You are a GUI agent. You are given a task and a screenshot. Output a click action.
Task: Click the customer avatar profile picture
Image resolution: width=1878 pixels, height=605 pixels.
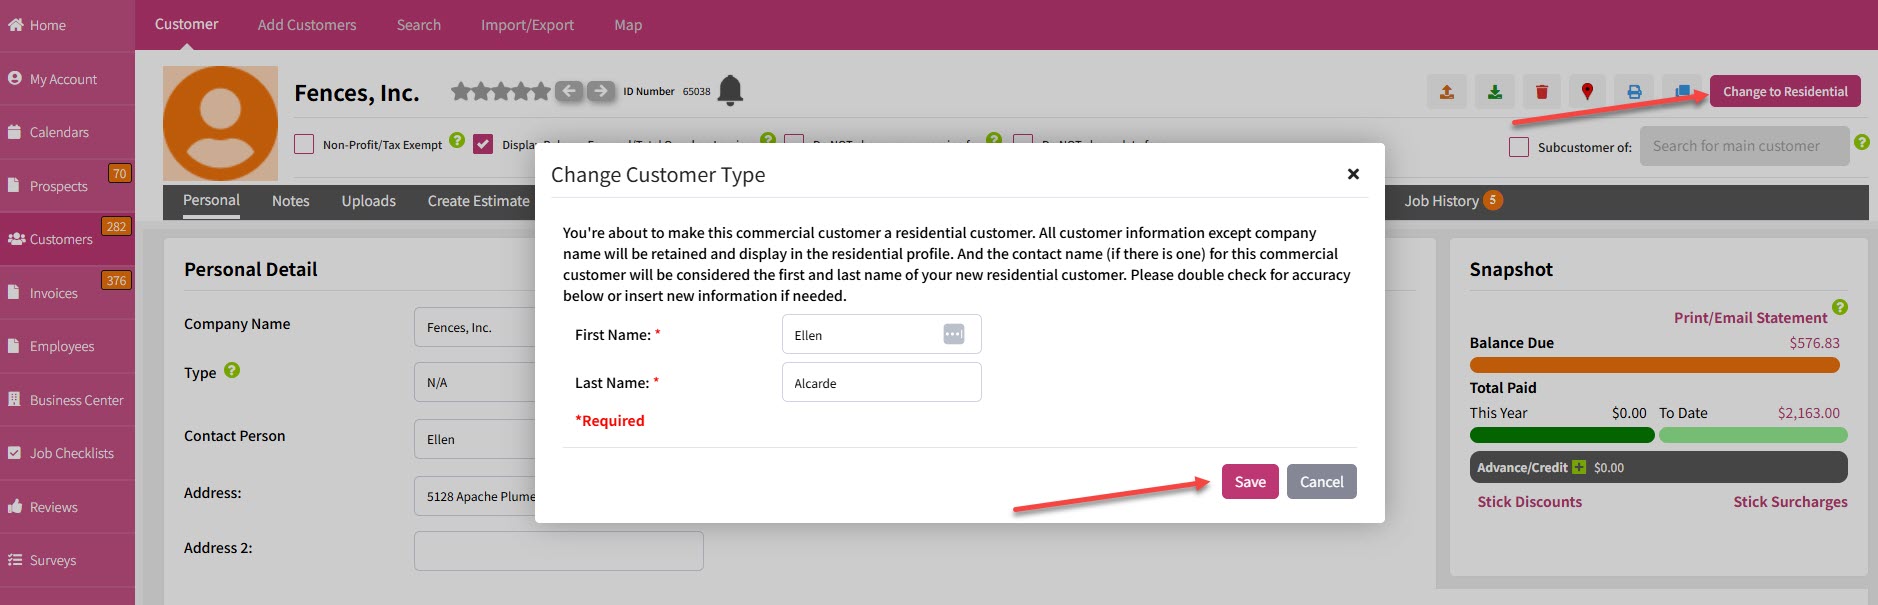tap(220, 123)
